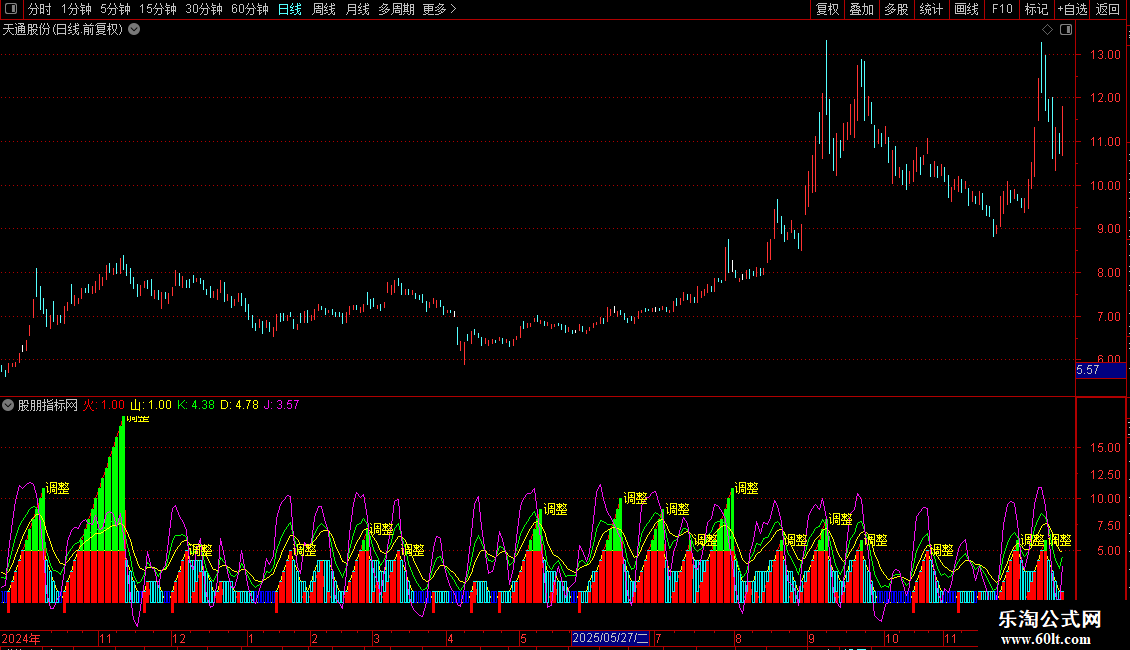Click the 10.00 price axis label
The image size is (1130, 650).
click(1105, 186)
